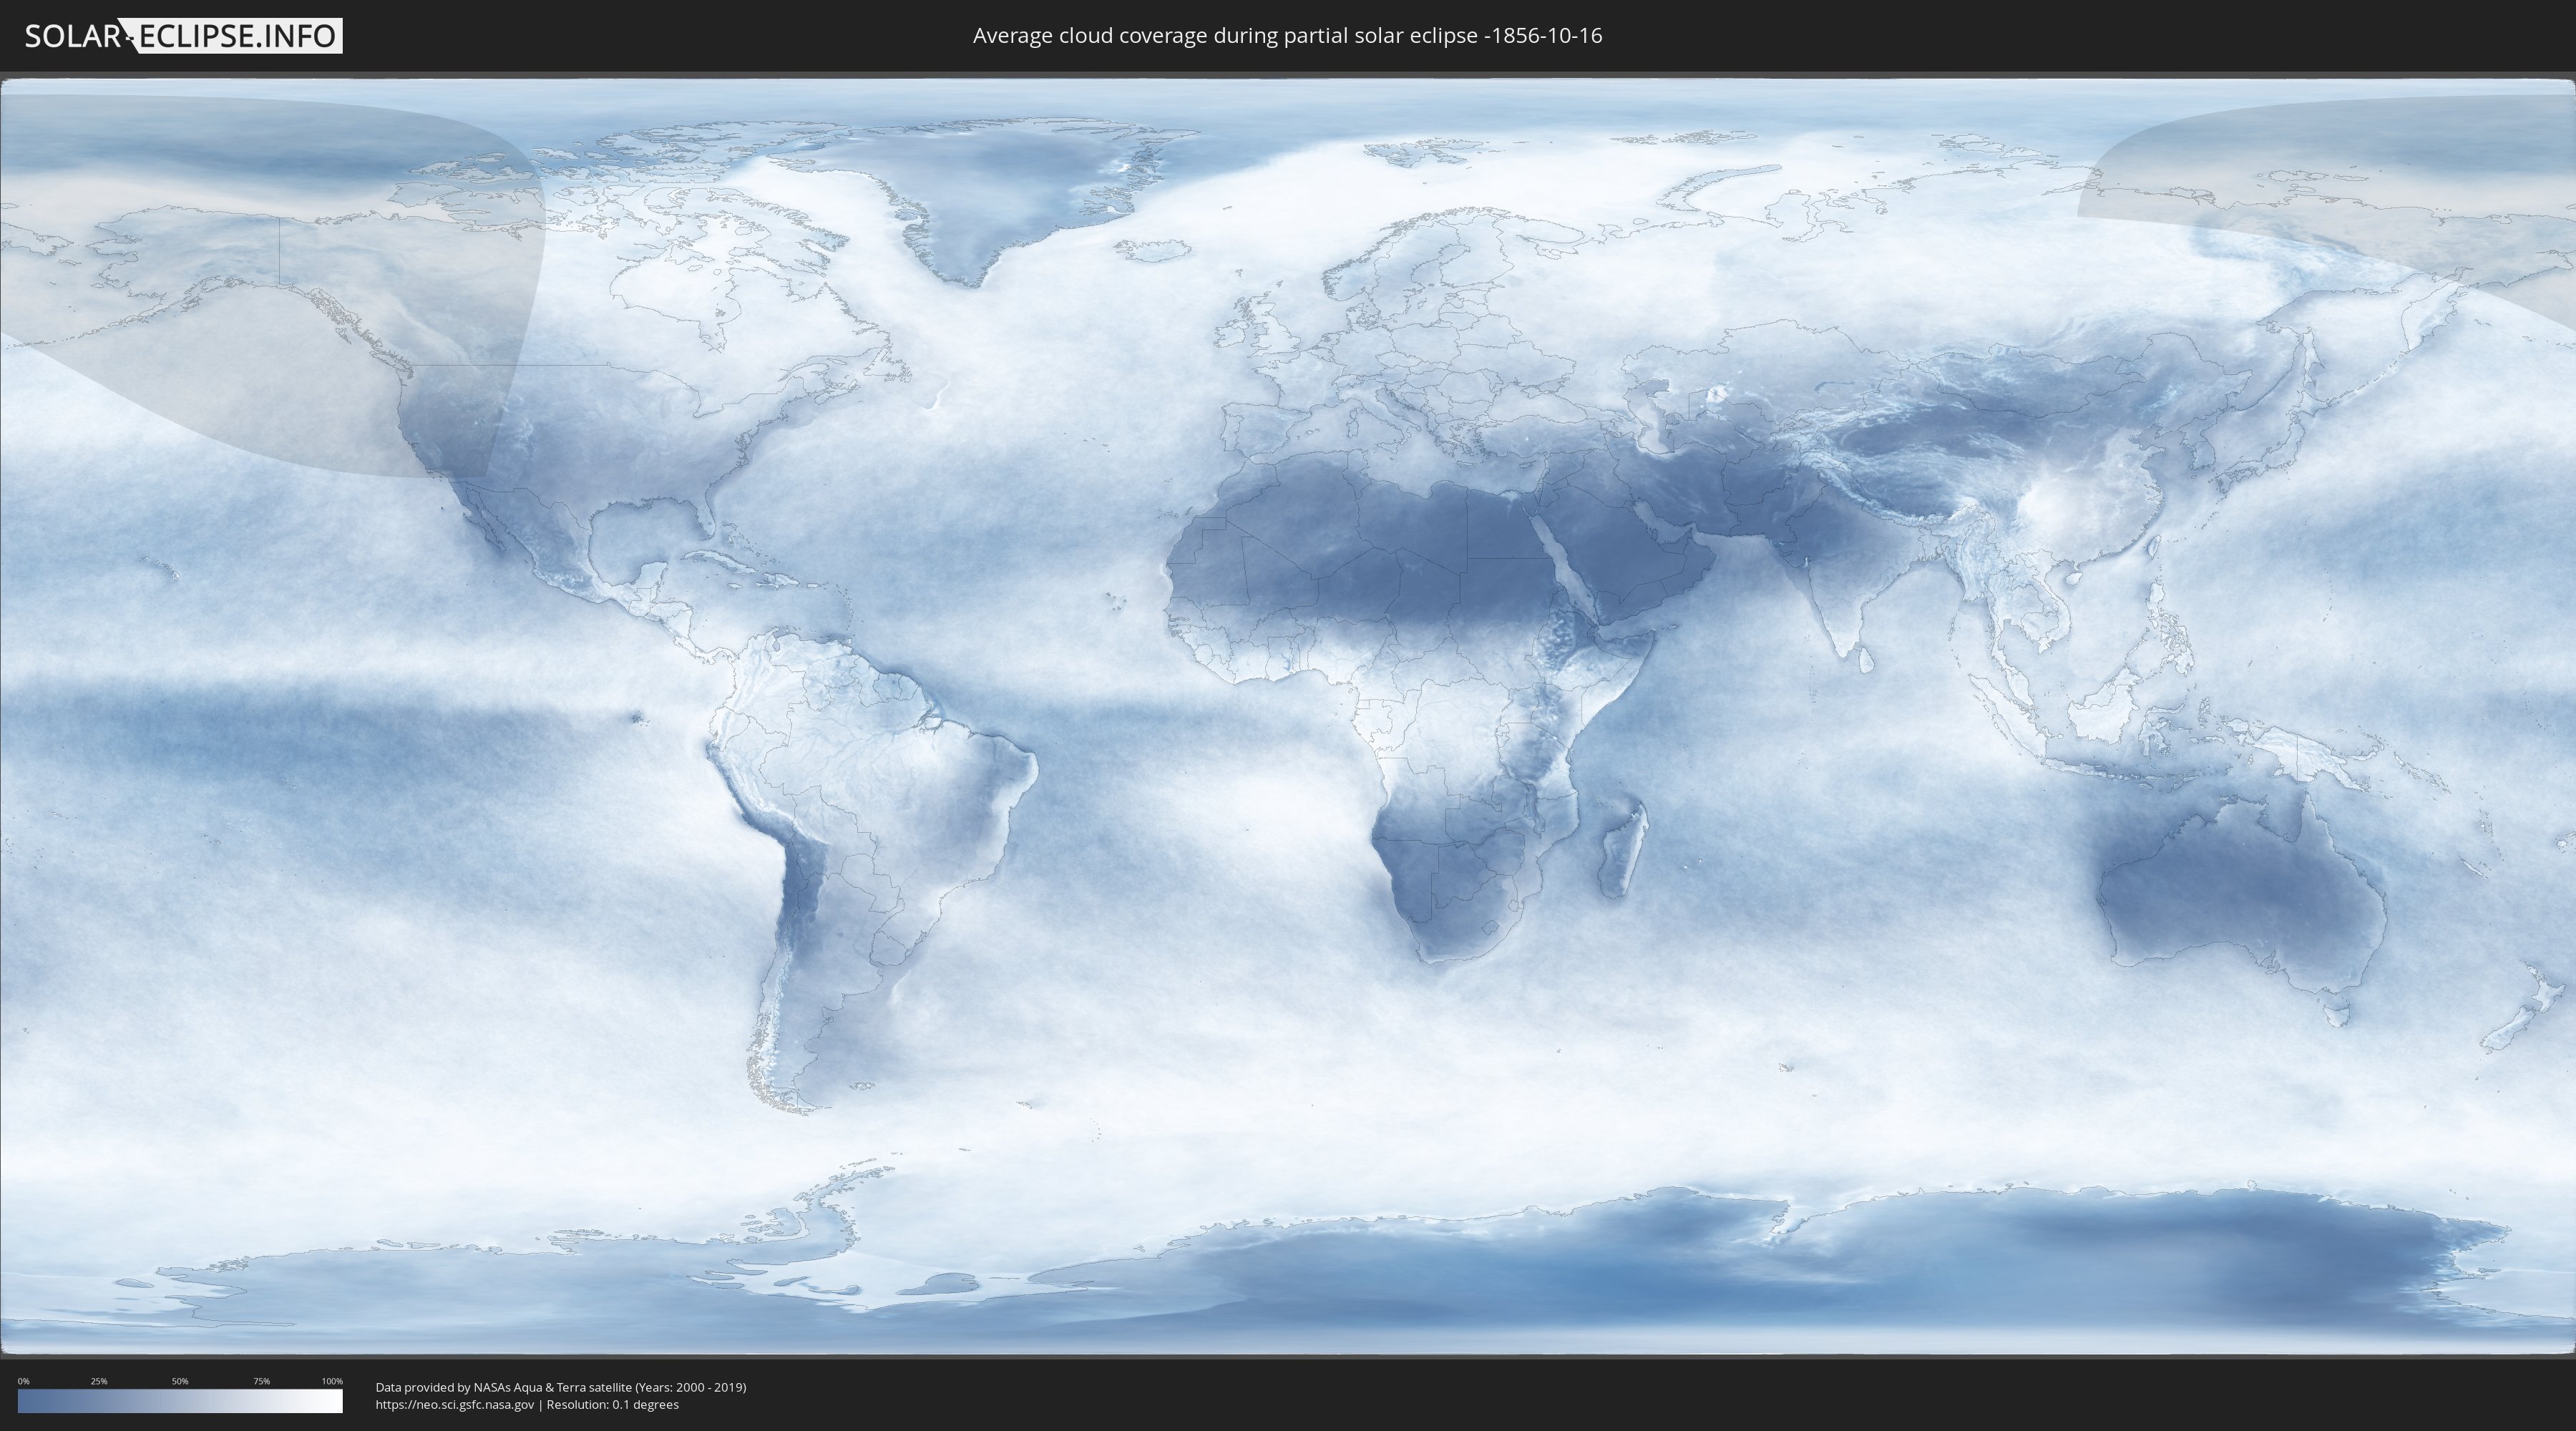Click 'Data provided by NASAs Aqua & Terra satellite' text
The image size is (2576, 1431).
tap(503, 1387)
